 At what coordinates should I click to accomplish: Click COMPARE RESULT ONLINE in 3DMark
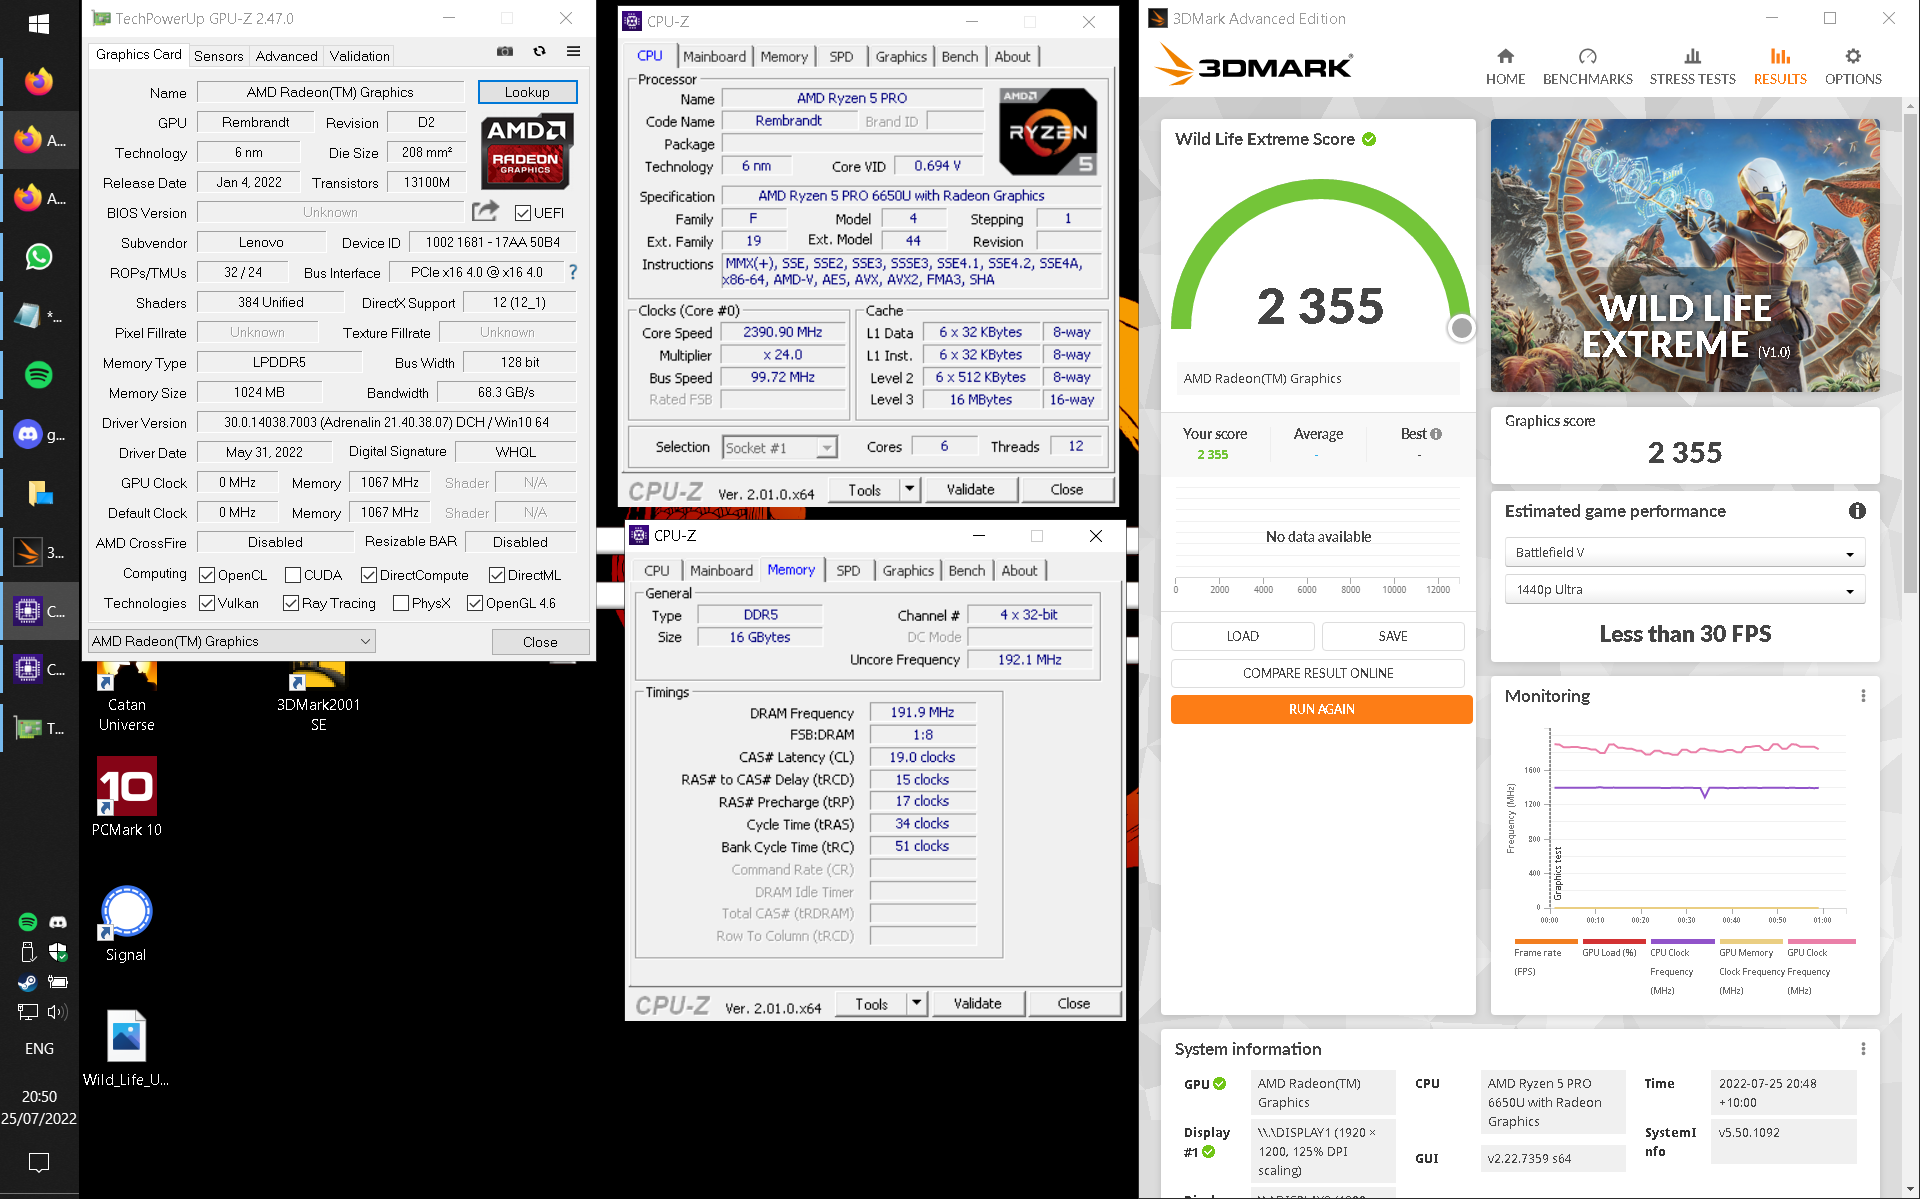click(x=1318, y=673)
